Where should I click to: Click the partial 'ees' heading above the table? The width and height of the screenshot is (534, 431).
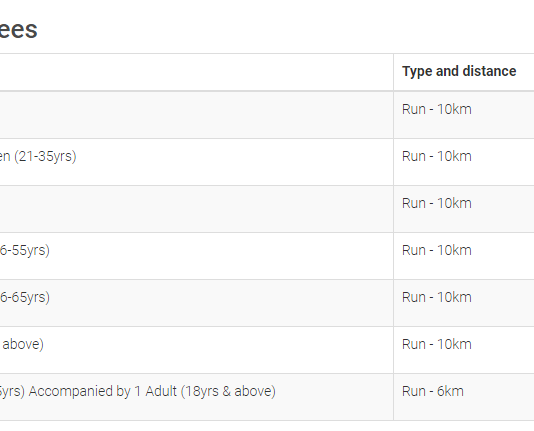[x=18, y=30]
